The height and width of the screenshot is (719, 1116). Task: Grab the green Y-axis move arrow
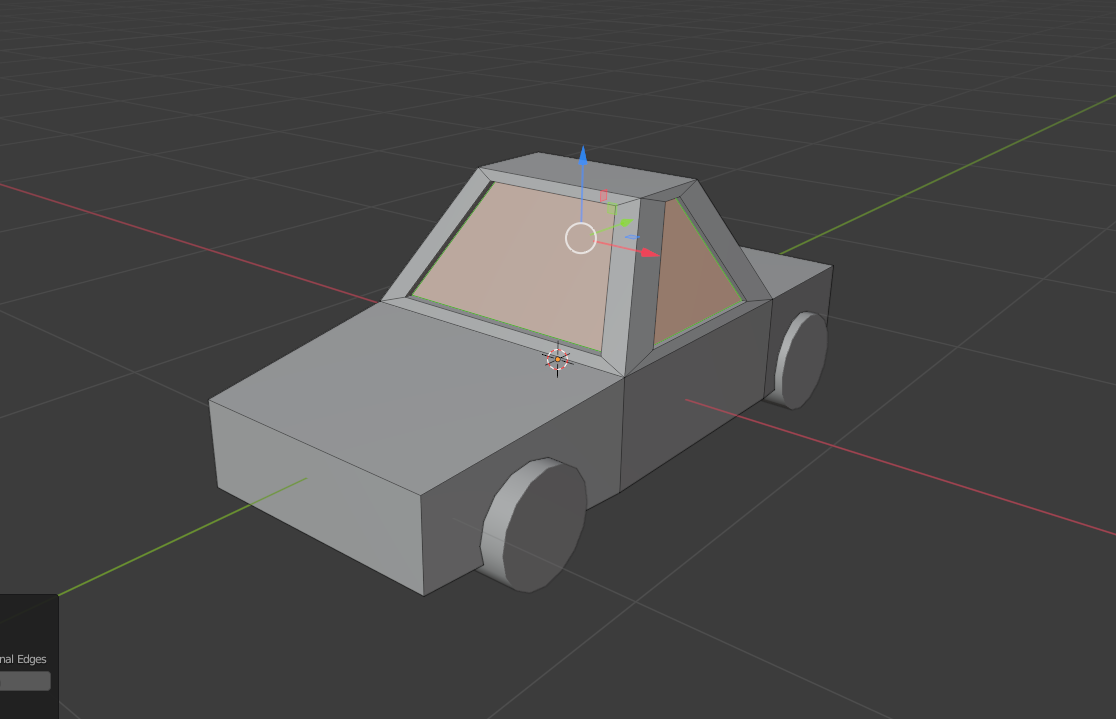(x=626, y=223)
